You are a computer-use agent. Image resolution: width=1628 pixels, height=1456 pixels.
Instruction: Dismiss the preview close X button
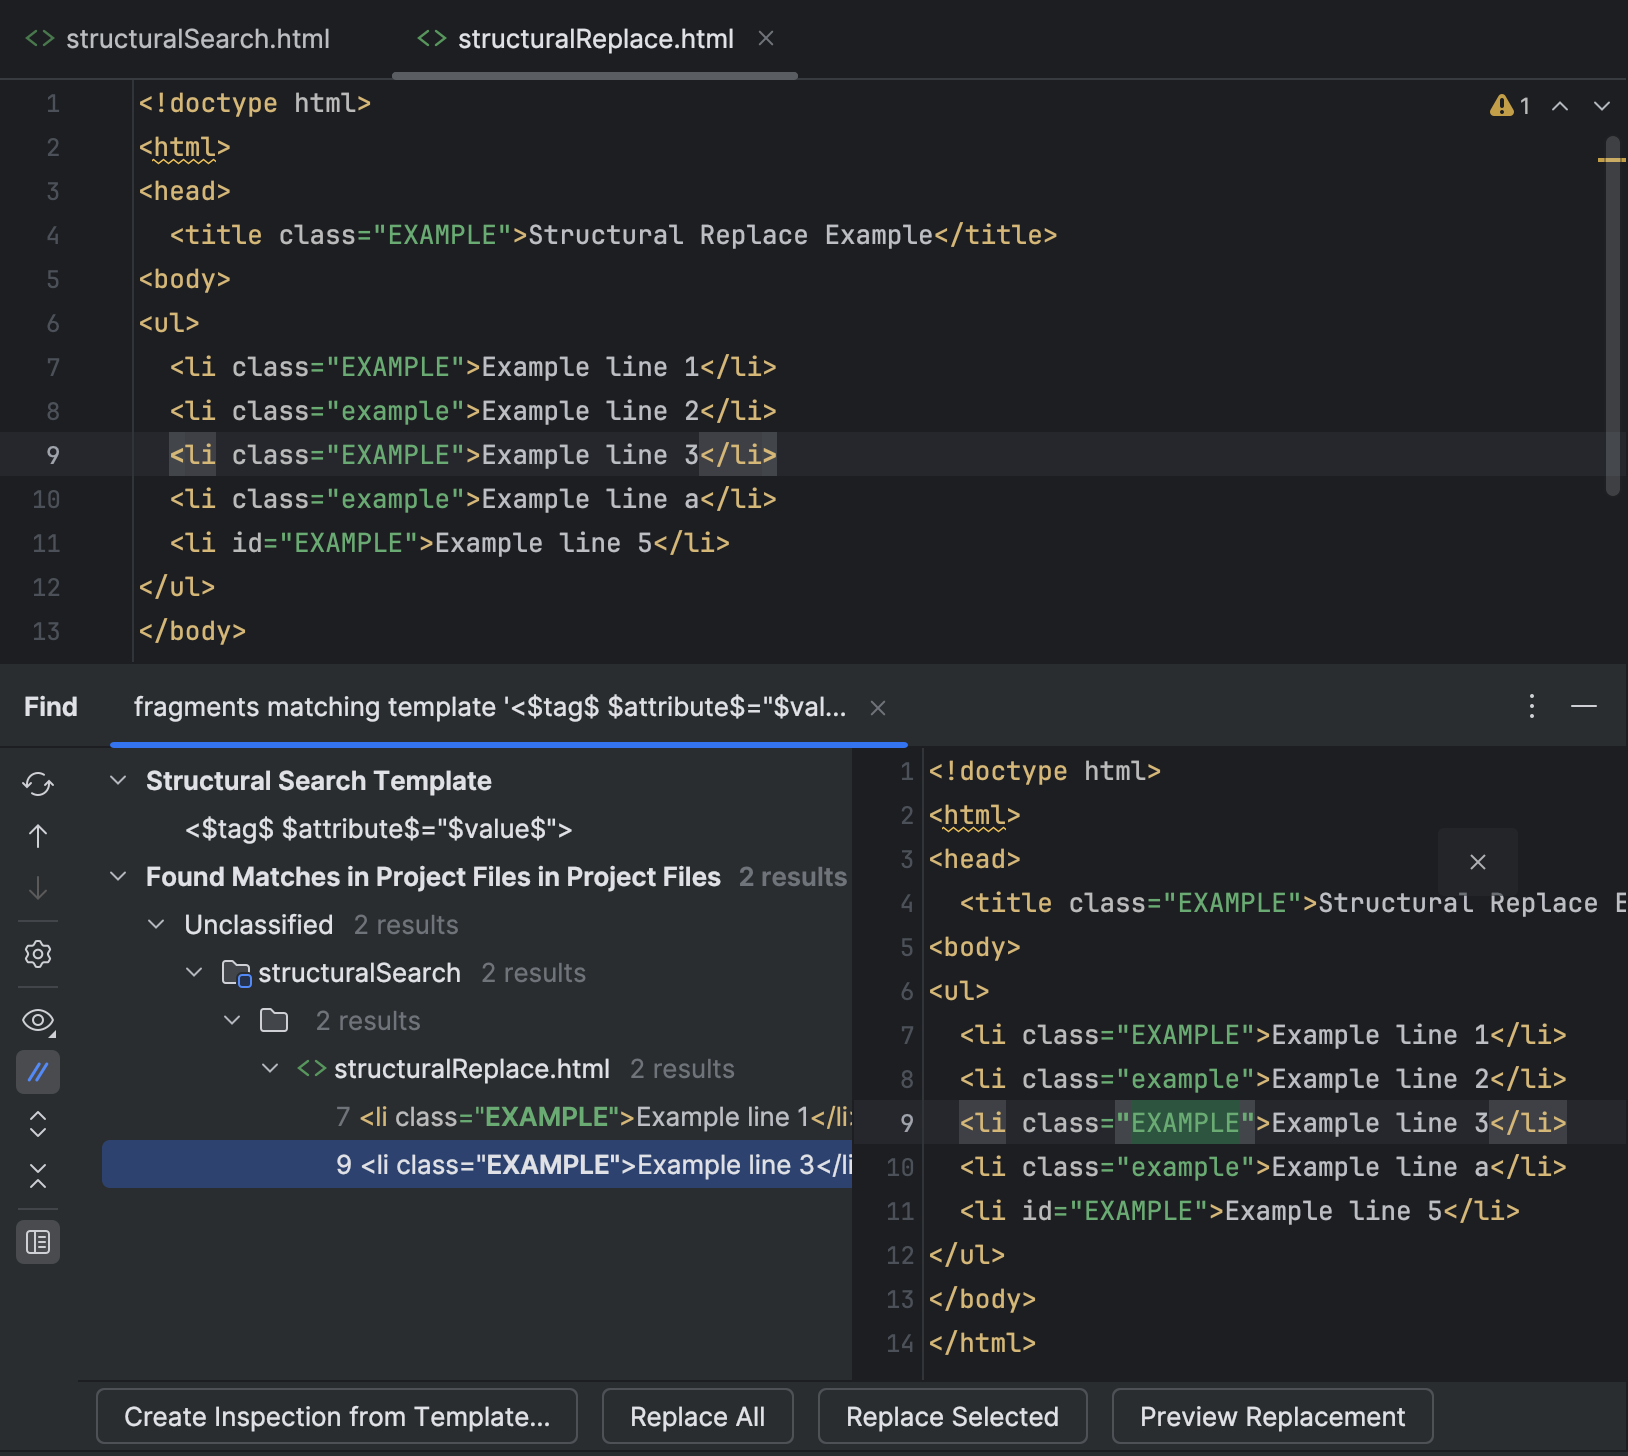point(1478,861)
